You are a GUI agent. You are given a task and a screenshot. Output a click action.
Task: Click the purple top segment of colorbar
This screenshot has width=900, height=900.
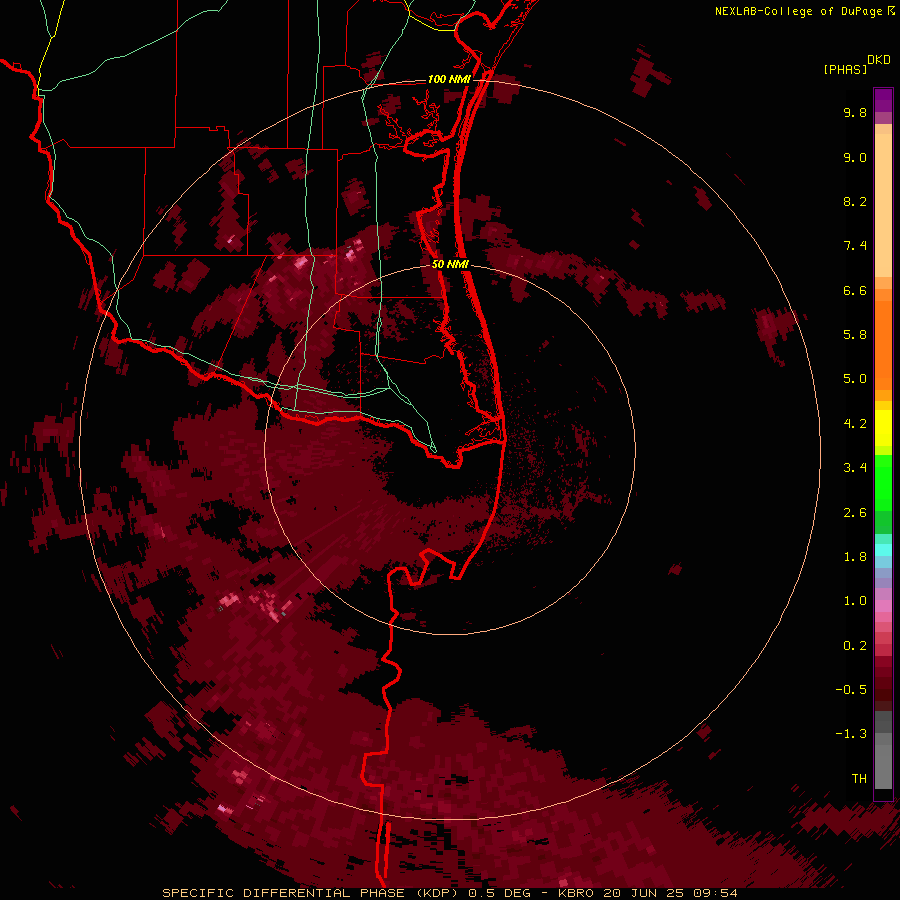[x=883, y=100]
